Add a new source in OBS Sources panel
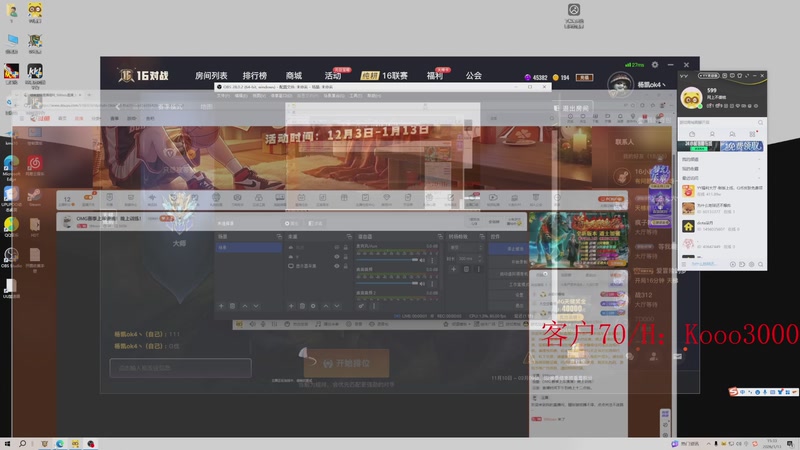800x450 pixels. (291, 306)
